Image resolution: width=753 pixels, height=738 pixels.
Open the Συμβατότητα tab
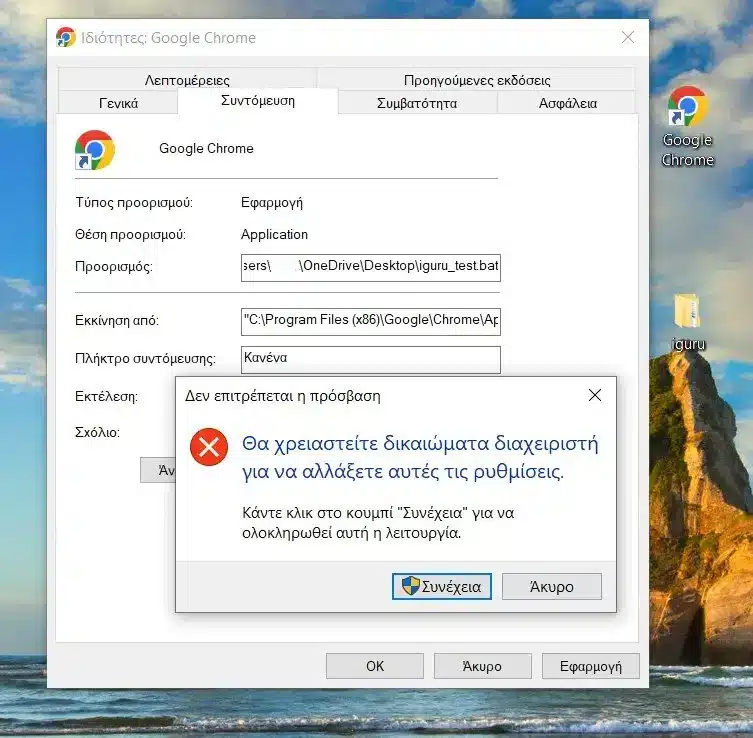[x=417, y=103]
